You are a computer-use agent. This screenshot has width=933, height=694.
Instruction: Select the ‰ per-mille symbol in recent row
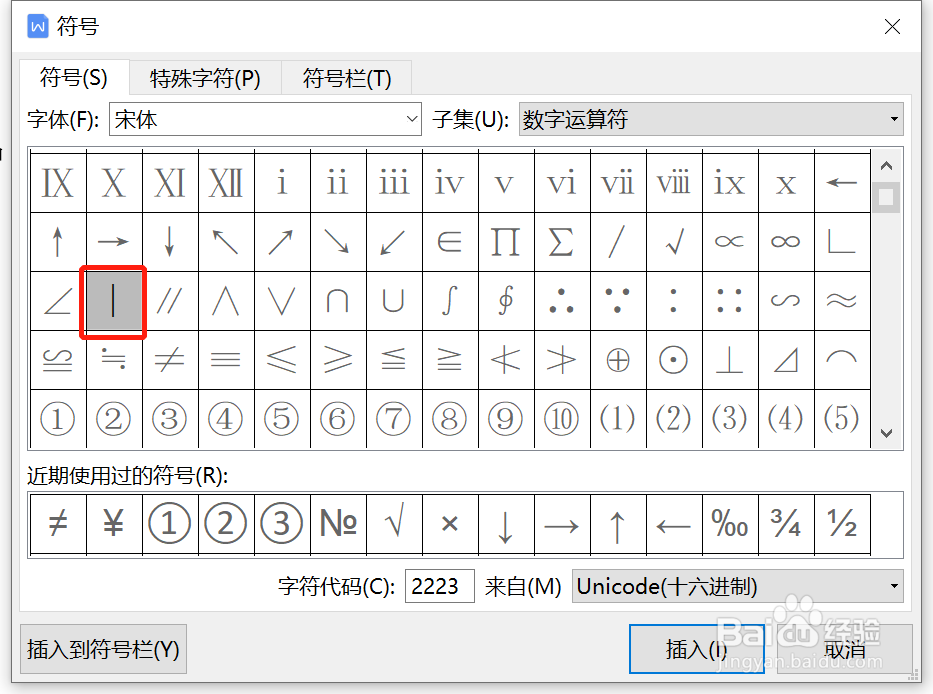(729, 523)
